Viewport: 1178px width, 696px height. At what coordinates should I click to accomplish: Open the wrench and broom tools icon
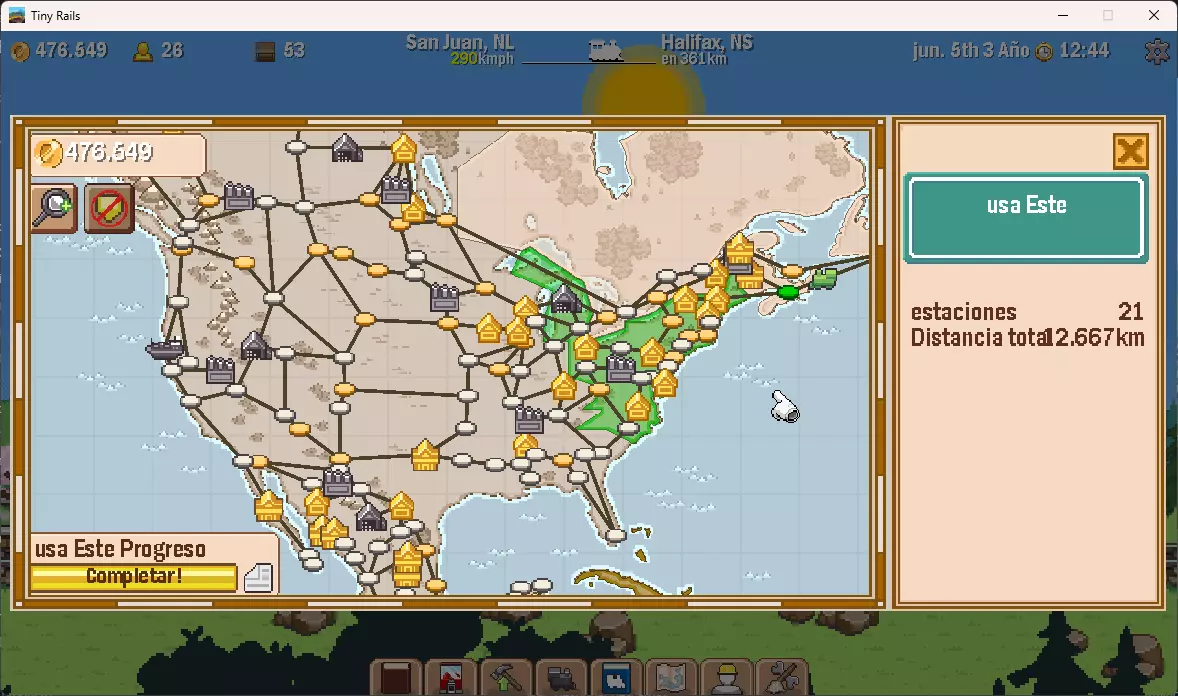click(x=781, y=677)
